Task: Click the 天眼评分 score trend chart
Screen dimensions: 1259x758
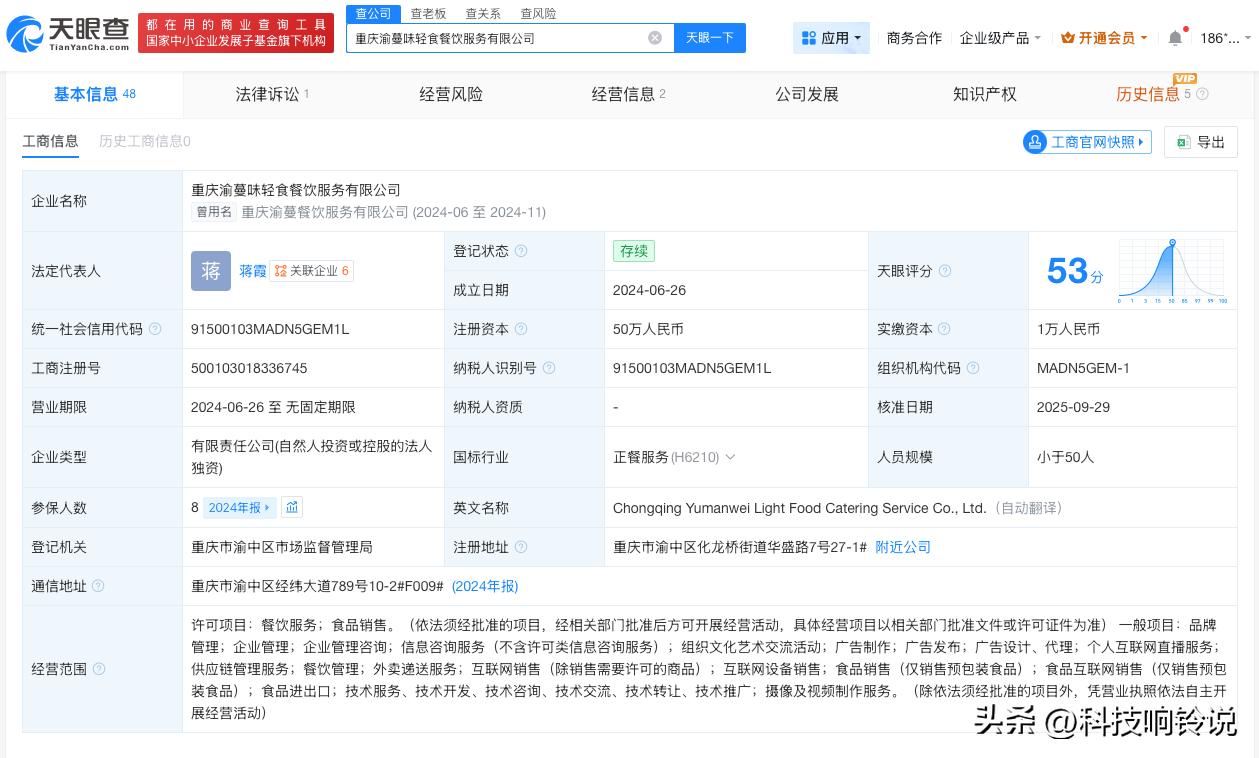Action: point(1170,272)
